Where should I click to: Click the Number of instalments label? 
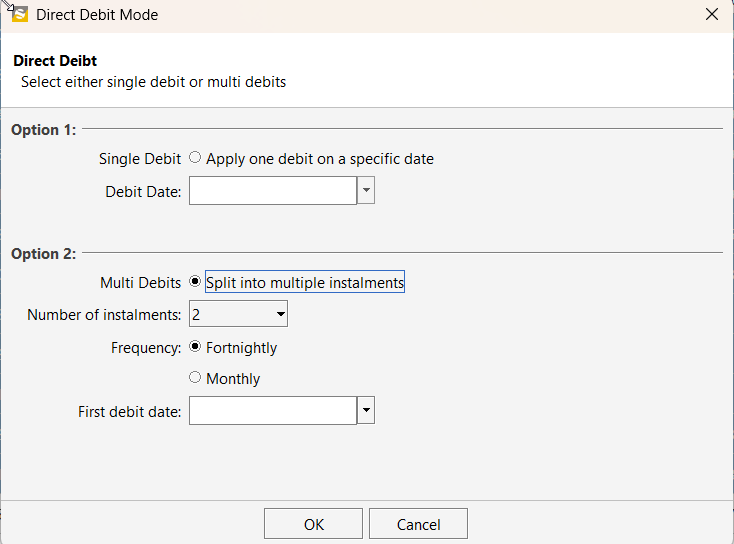click(x=104, y=315)
